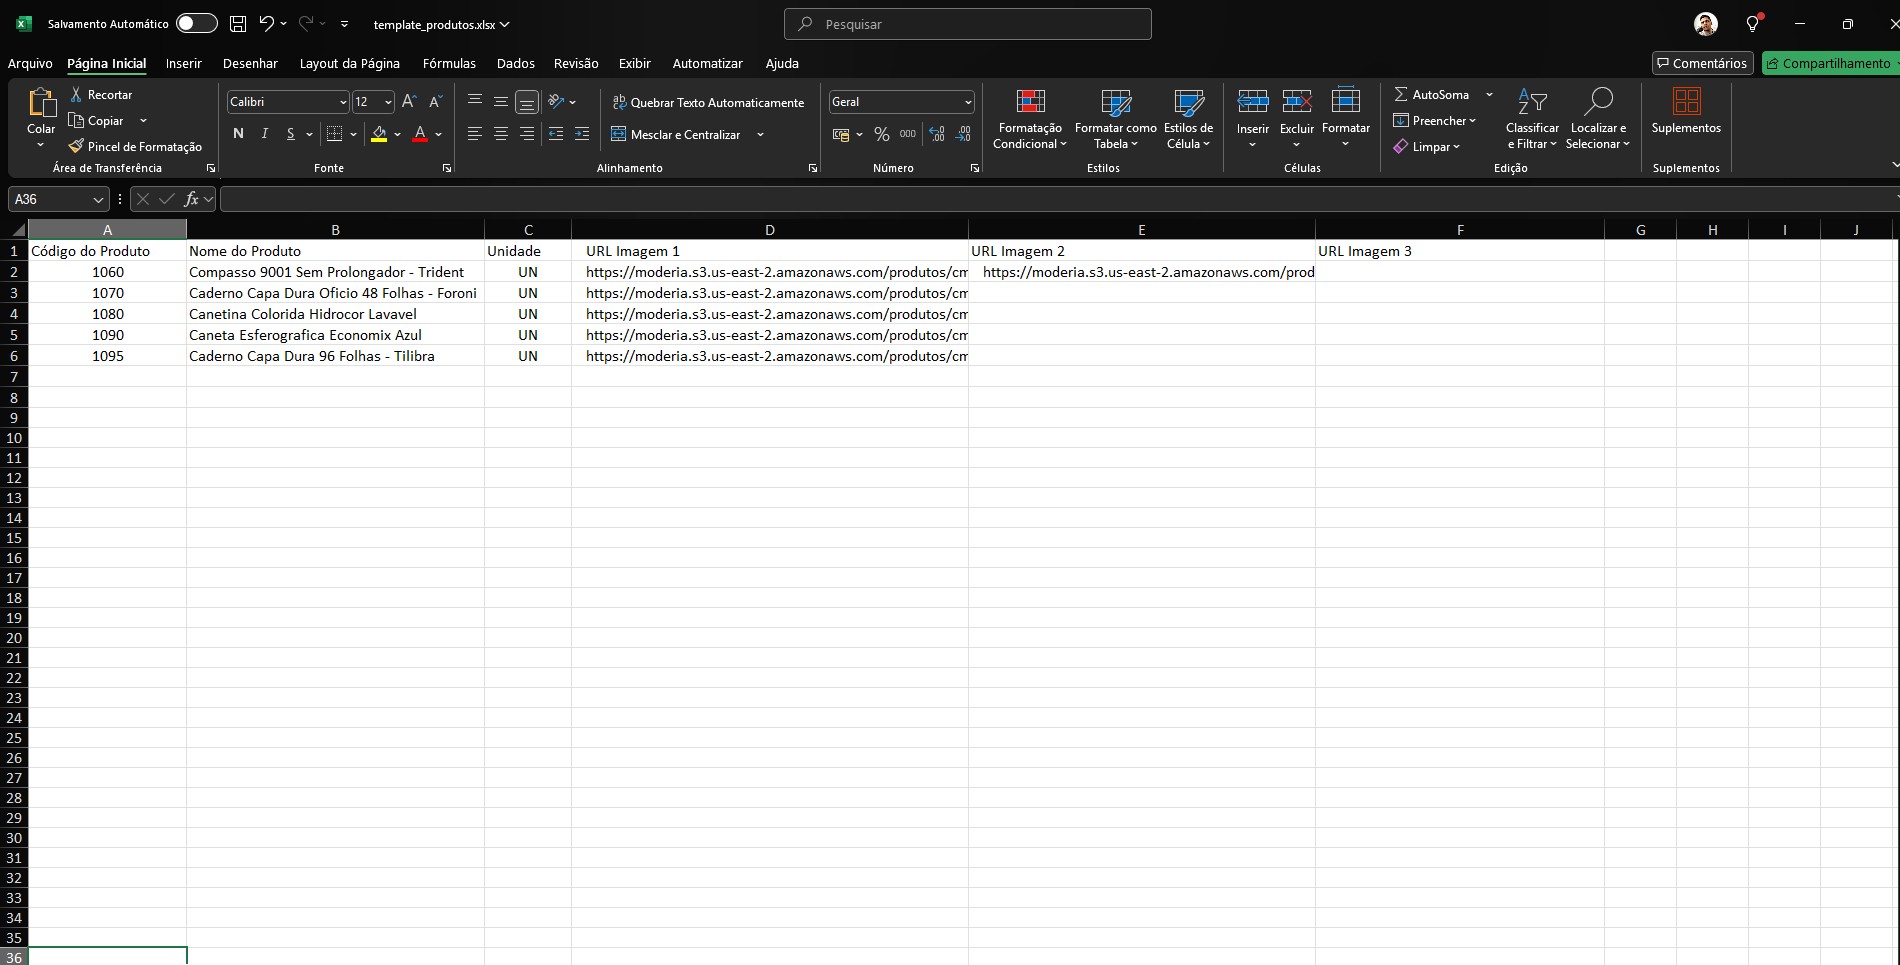
Task: Open Localizar e Selecionar magnifier
Action: 1598,102
